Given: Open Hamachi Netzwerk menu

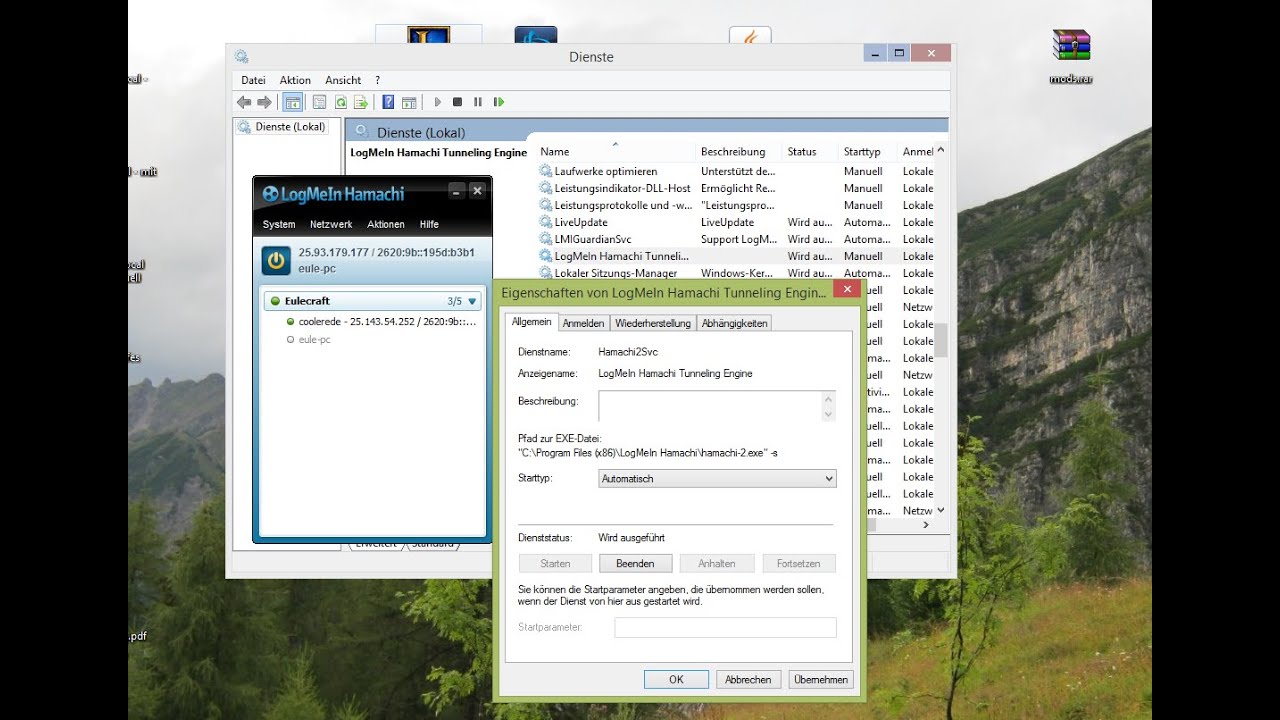Looking at the screenshot, I should (x=331, y=225).
